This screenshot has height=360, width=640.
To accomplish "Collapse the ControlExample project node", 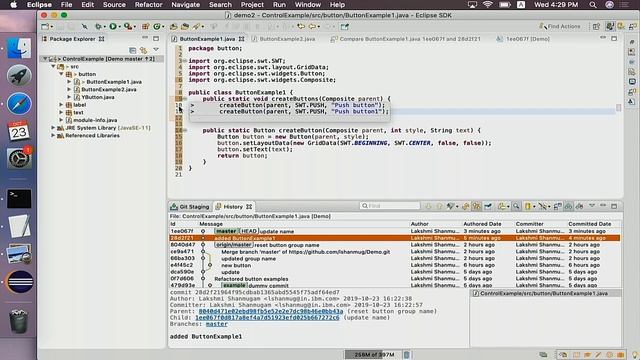I will 45,59.
